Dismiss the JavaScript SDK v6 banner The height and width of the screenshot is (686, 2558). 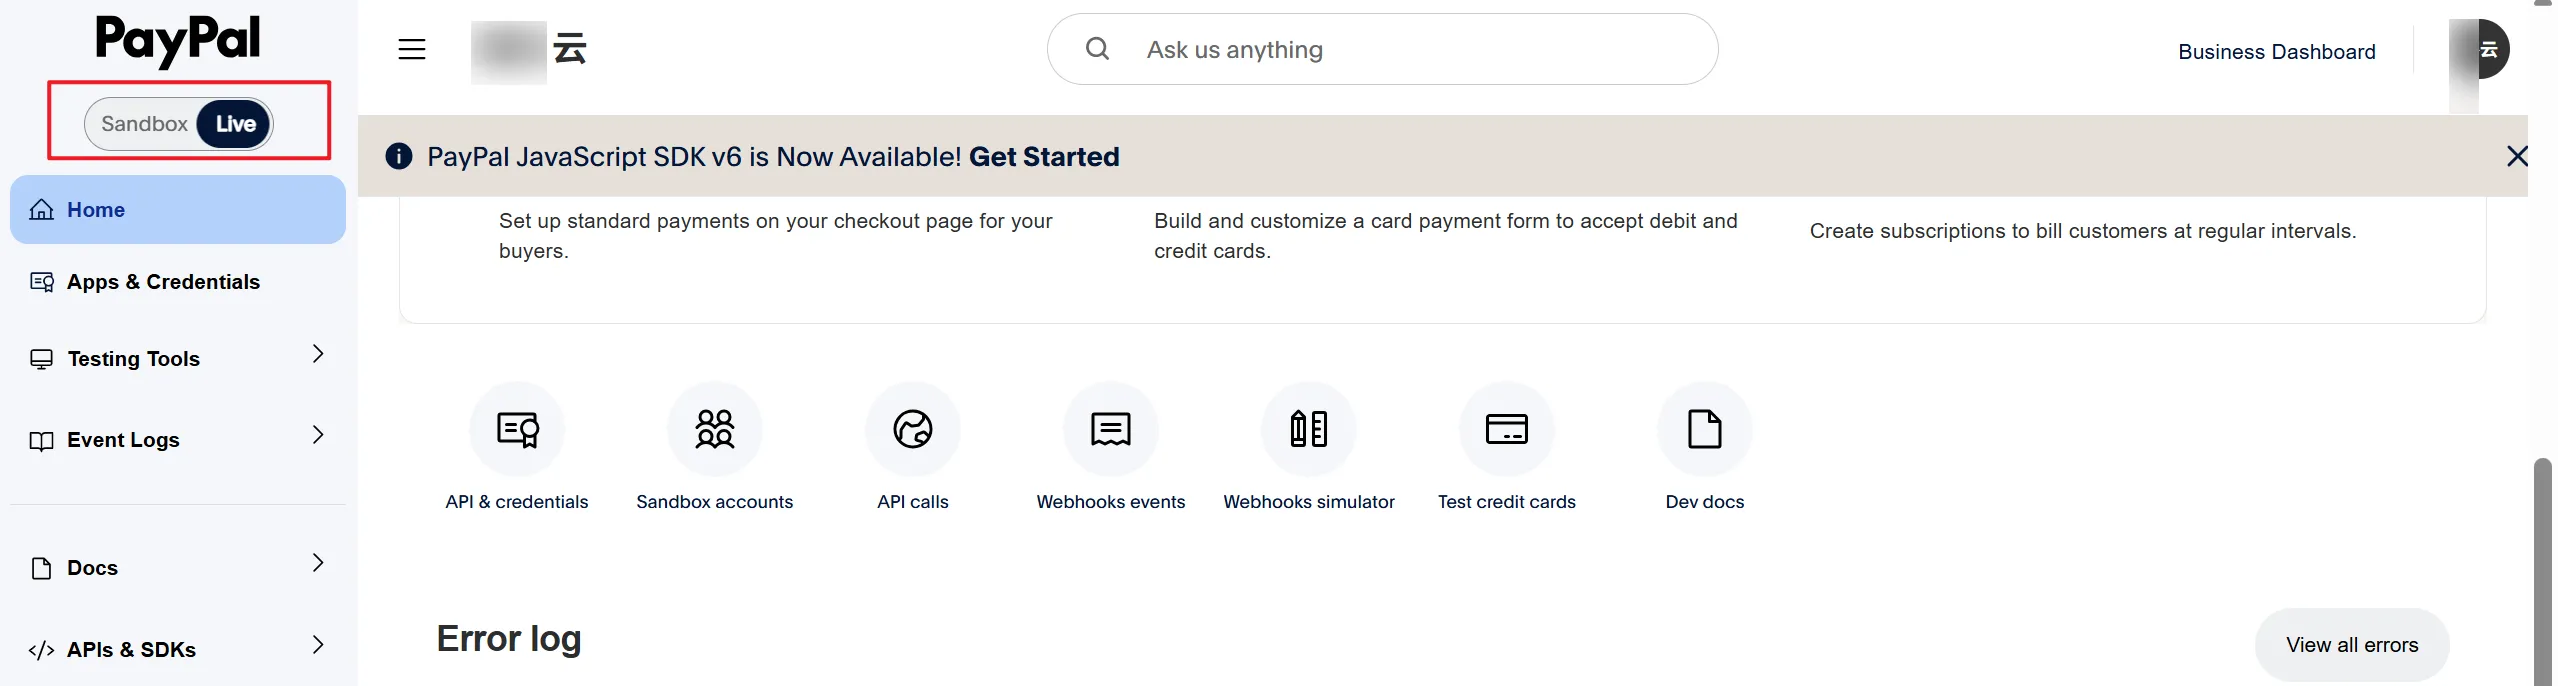[x=2516, y=156]
